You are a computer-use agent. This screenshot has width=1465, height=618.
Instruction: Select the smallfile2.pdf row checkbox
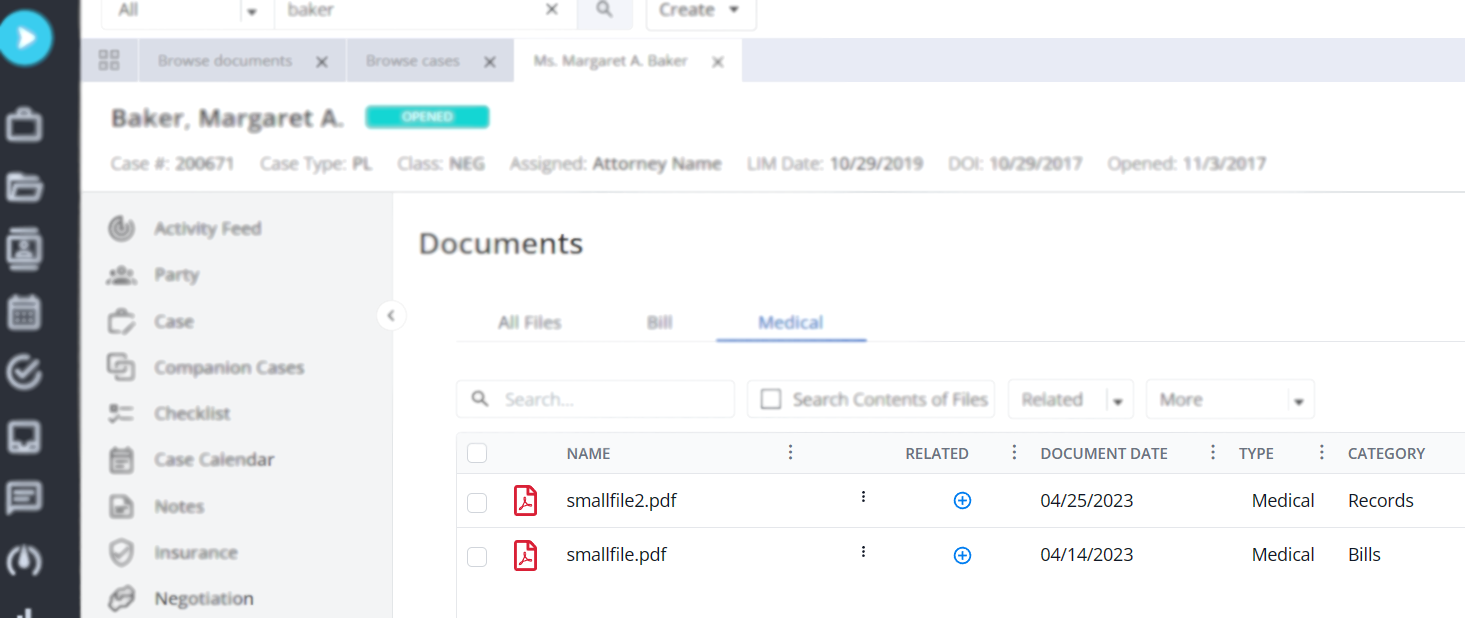click(x=477, y=502)
